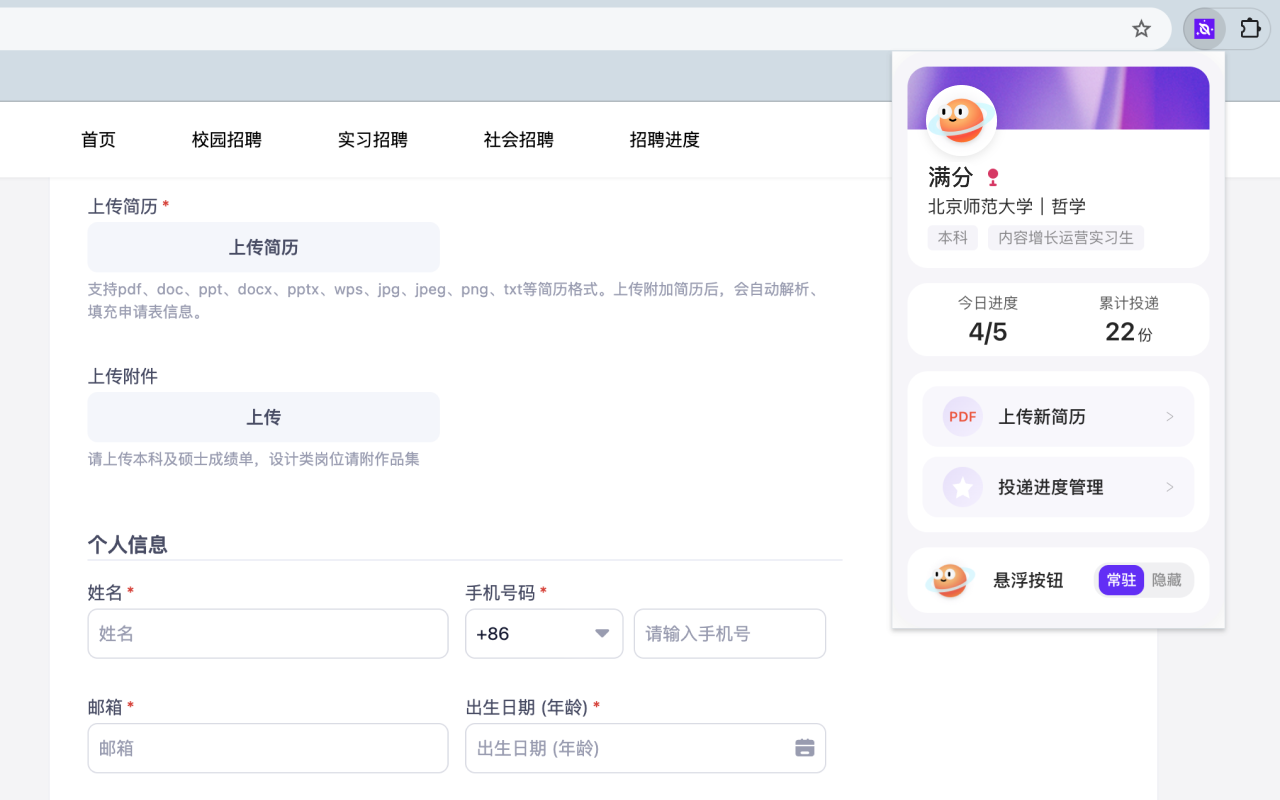Screen dimensions: 1280x800
Task: Click the PDF icon beside 上传新简历
Action: (x=961, y=415)
